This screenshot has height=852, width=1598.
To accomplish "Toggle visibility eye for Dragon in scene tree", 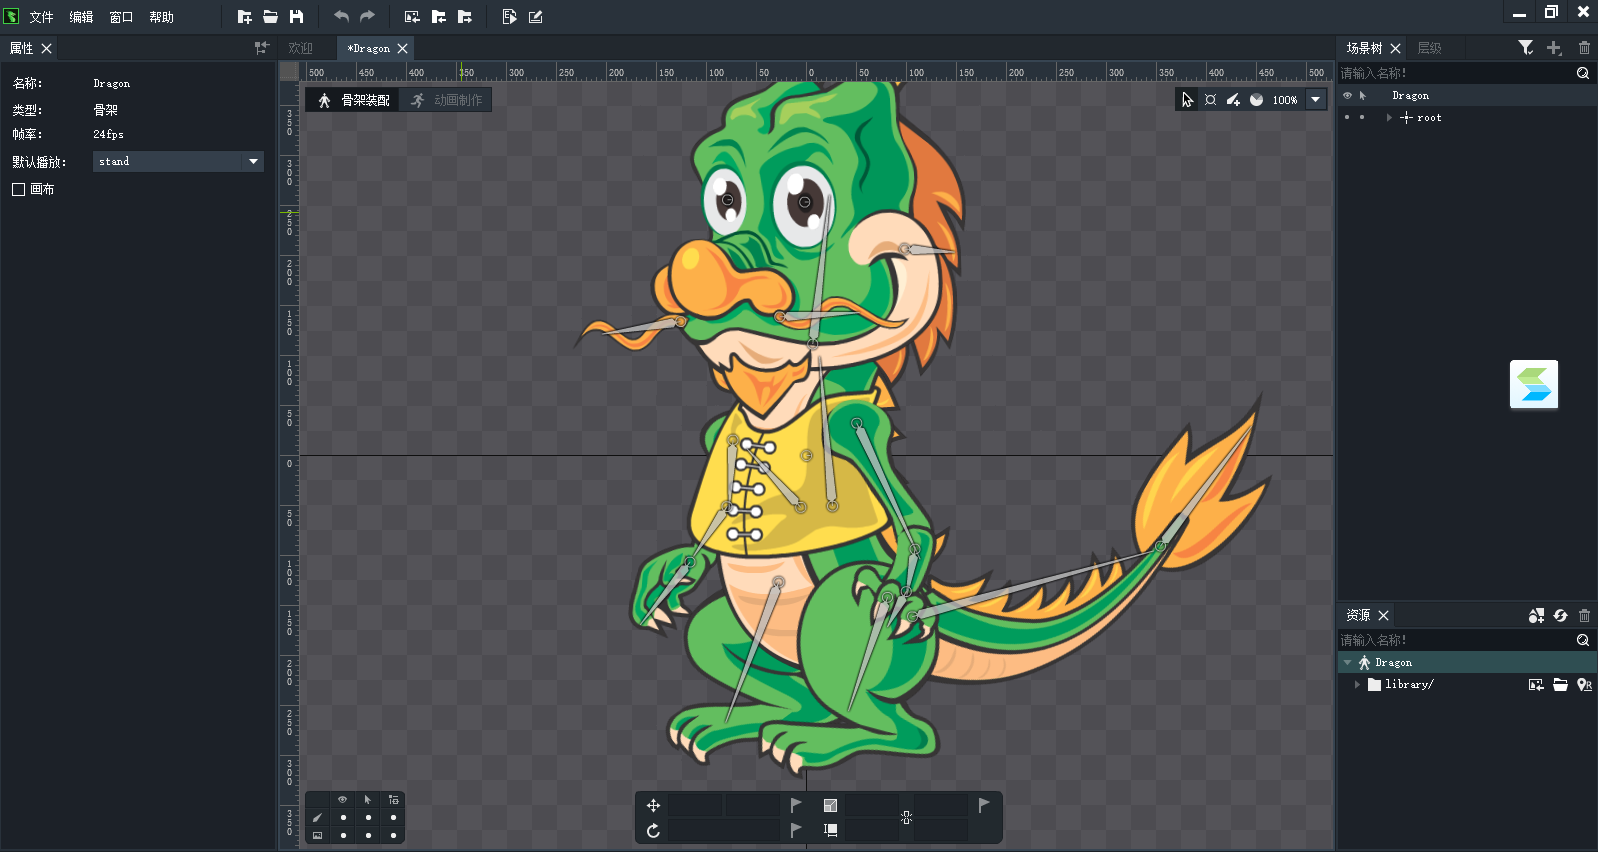I will [1347, 96].
